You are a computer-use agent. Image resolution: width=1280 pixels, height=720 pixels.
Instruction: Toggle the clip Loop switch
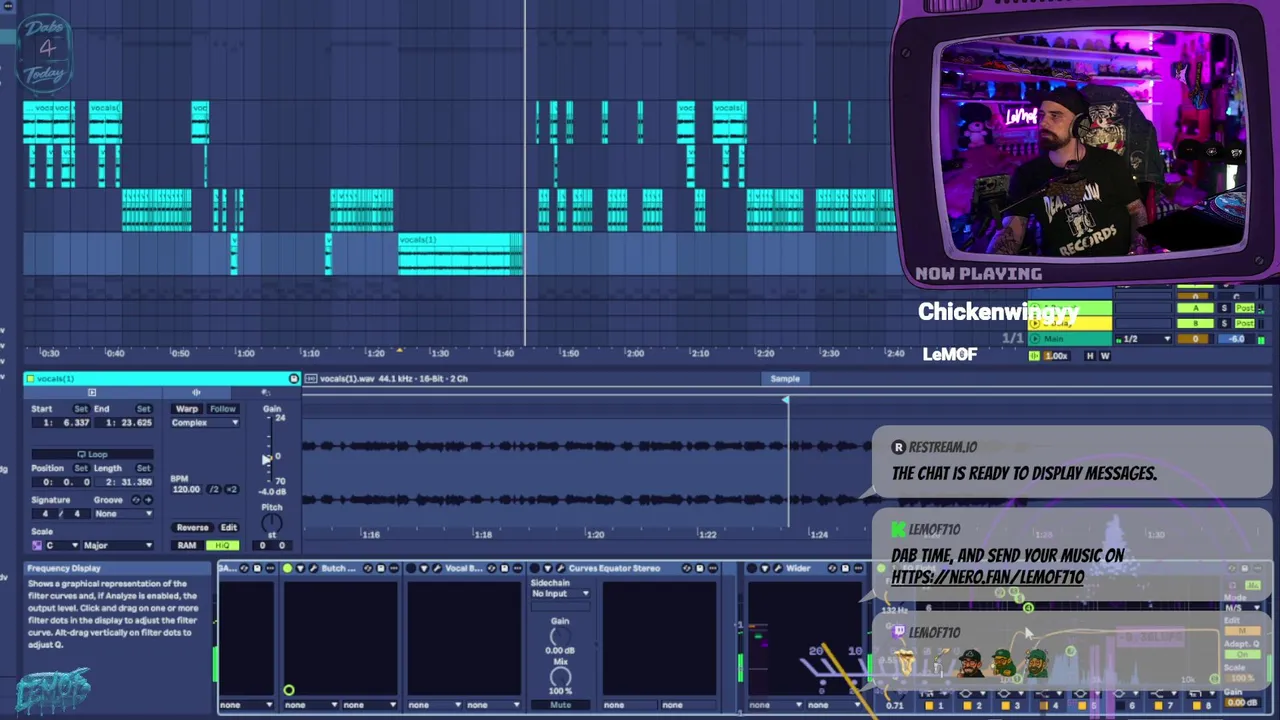(93, 454)
